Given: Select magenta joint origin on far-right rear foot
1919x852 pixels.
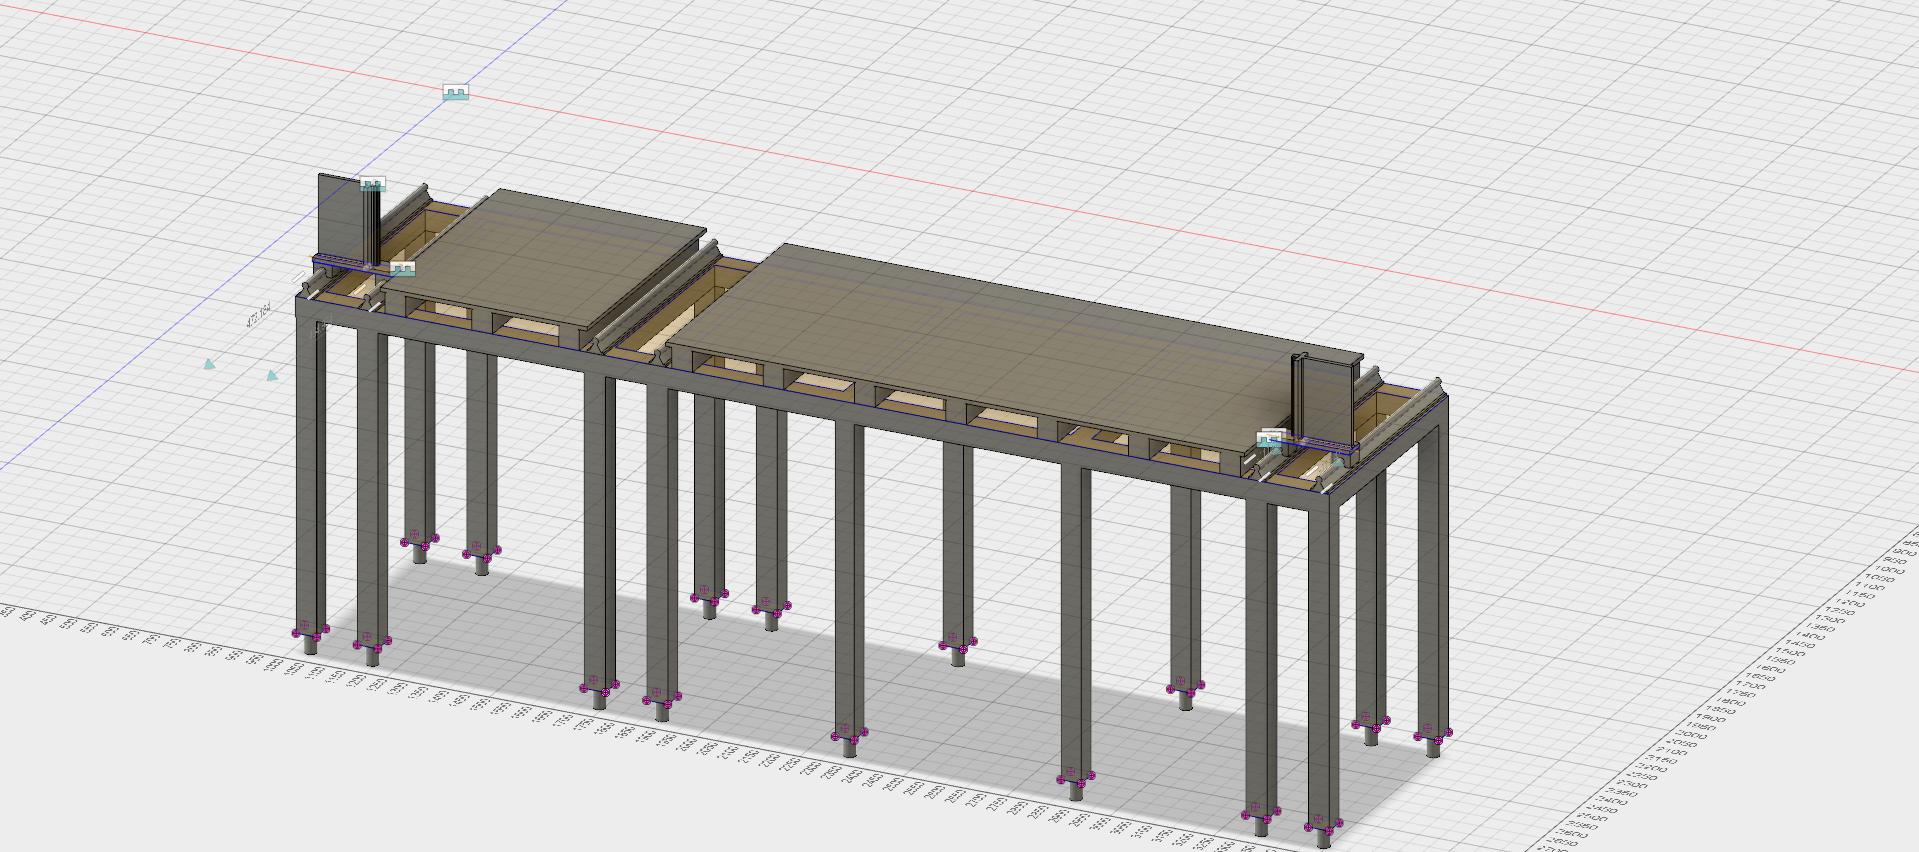Looking at the screenshot, I should tap(1432, 736).
